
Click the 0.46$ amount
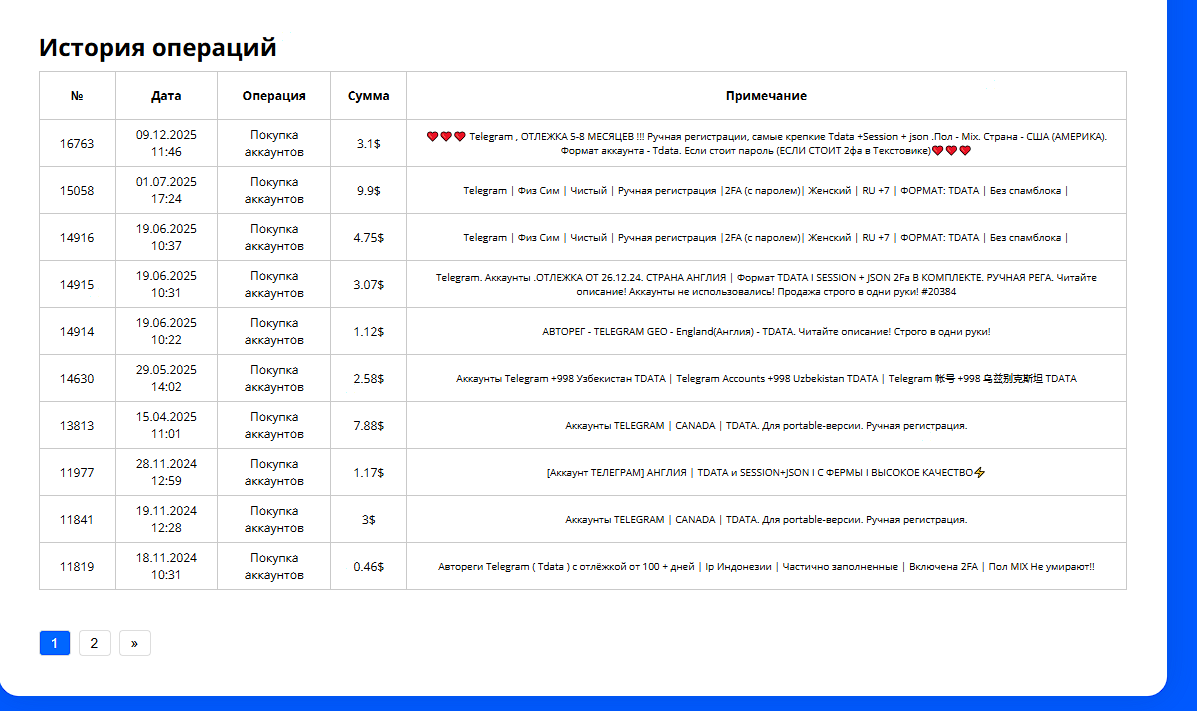click(369, 567)
